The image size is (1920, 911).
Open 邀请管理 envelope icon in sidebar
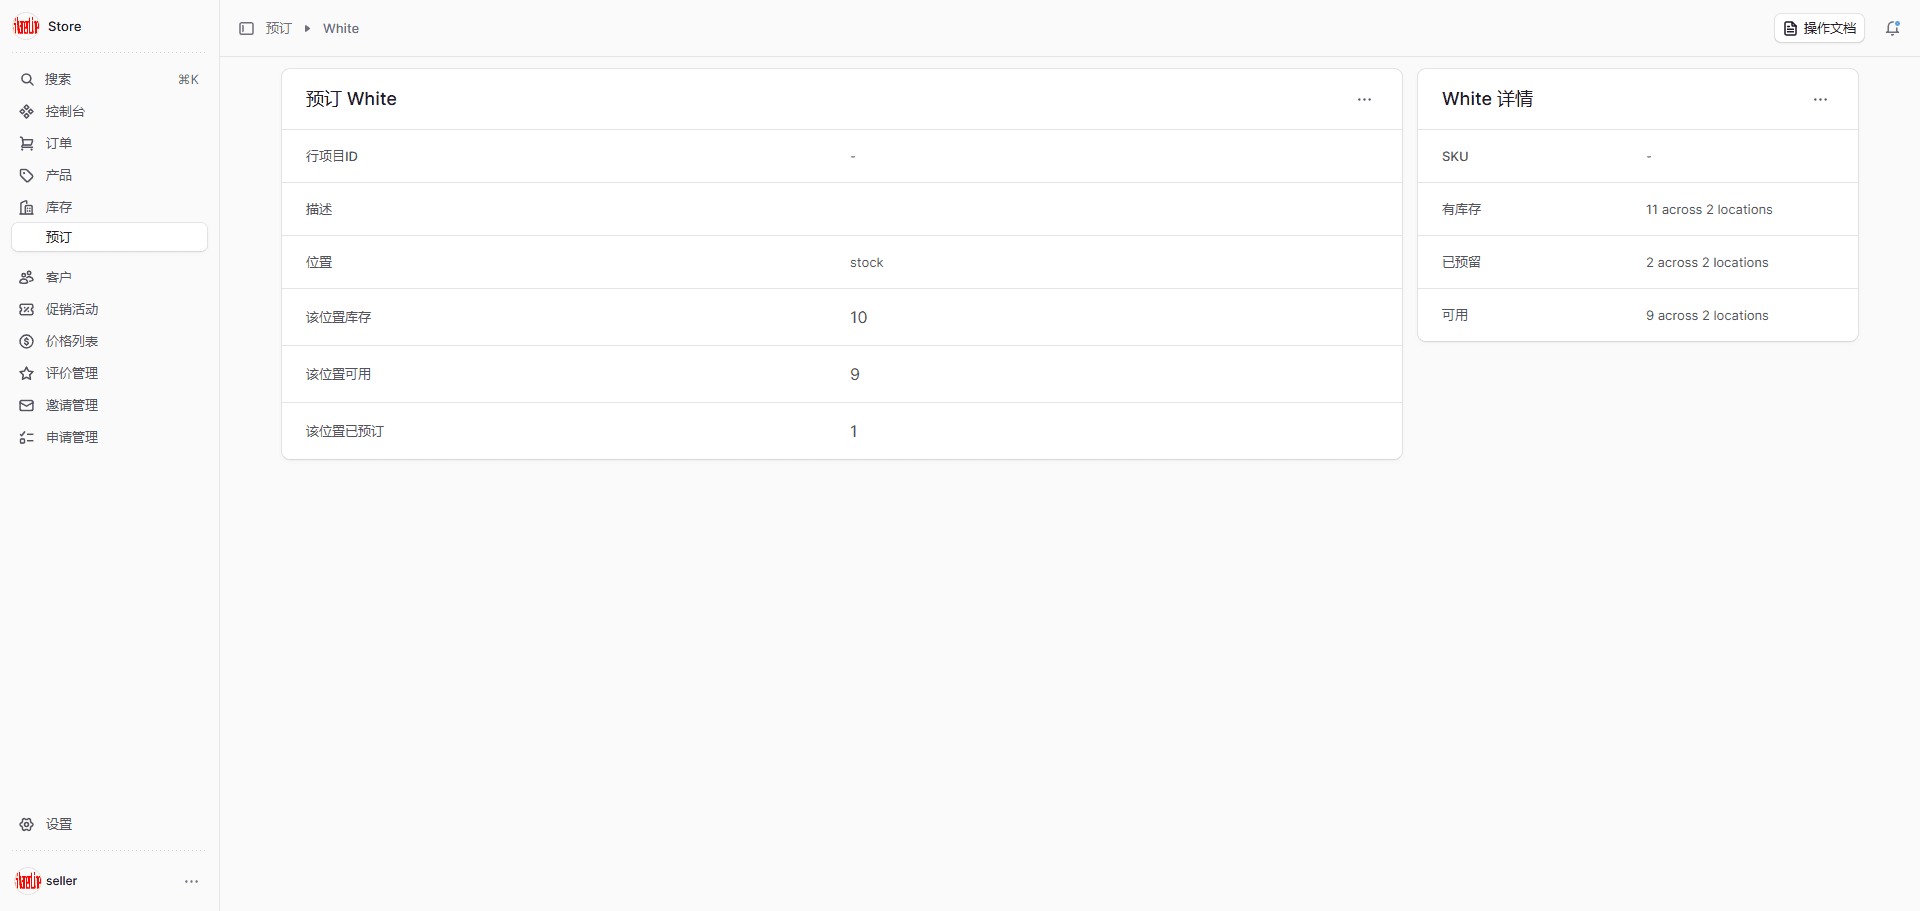click(x=27, y=406)
